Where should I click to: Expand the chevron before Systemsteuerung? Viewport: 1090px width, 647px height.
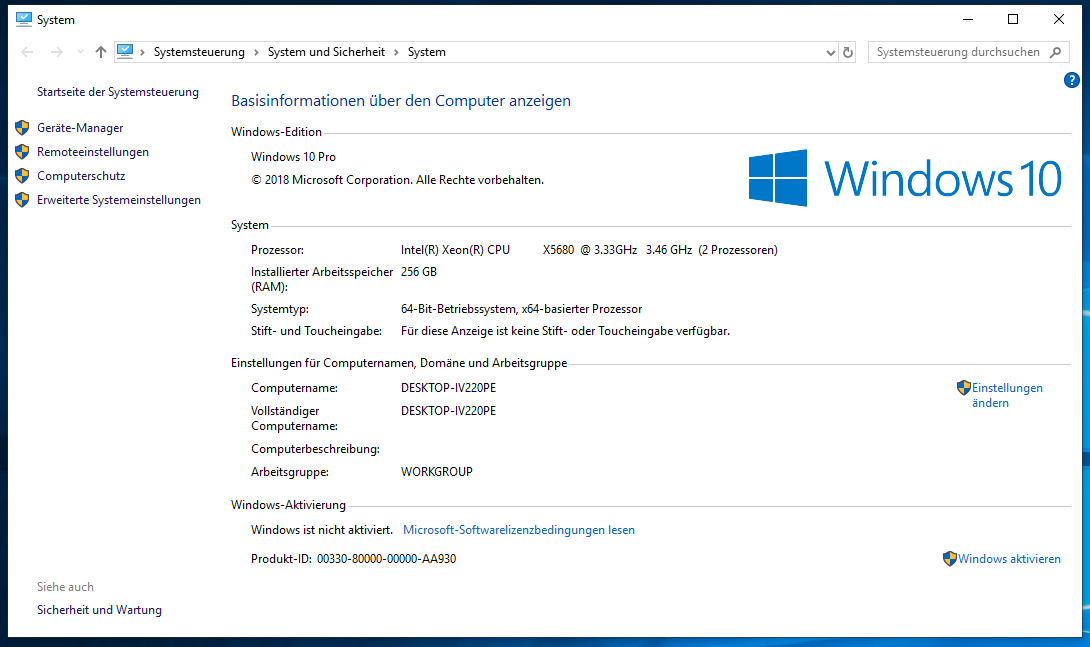(x=143, y=52)
